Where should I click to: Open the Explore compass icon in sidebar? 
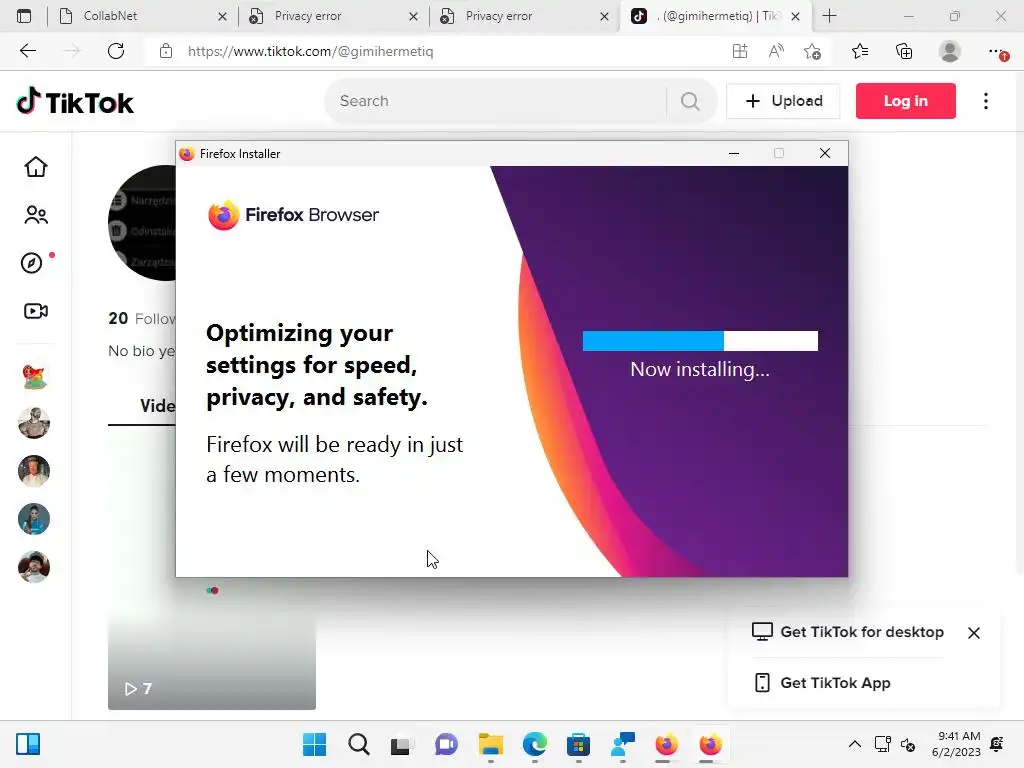[x=31, y=263]
